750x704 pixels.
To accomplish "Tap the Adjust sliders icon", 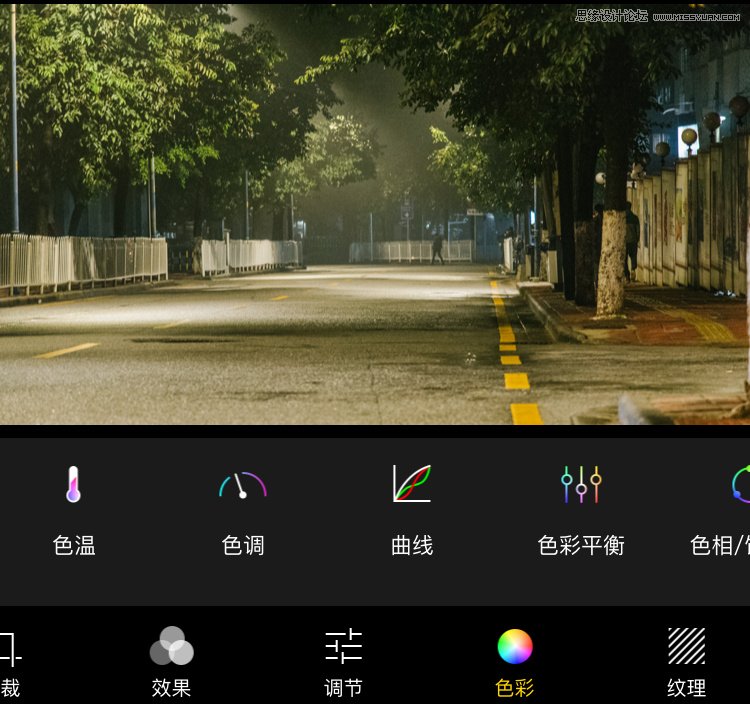I will click(343, 646).
